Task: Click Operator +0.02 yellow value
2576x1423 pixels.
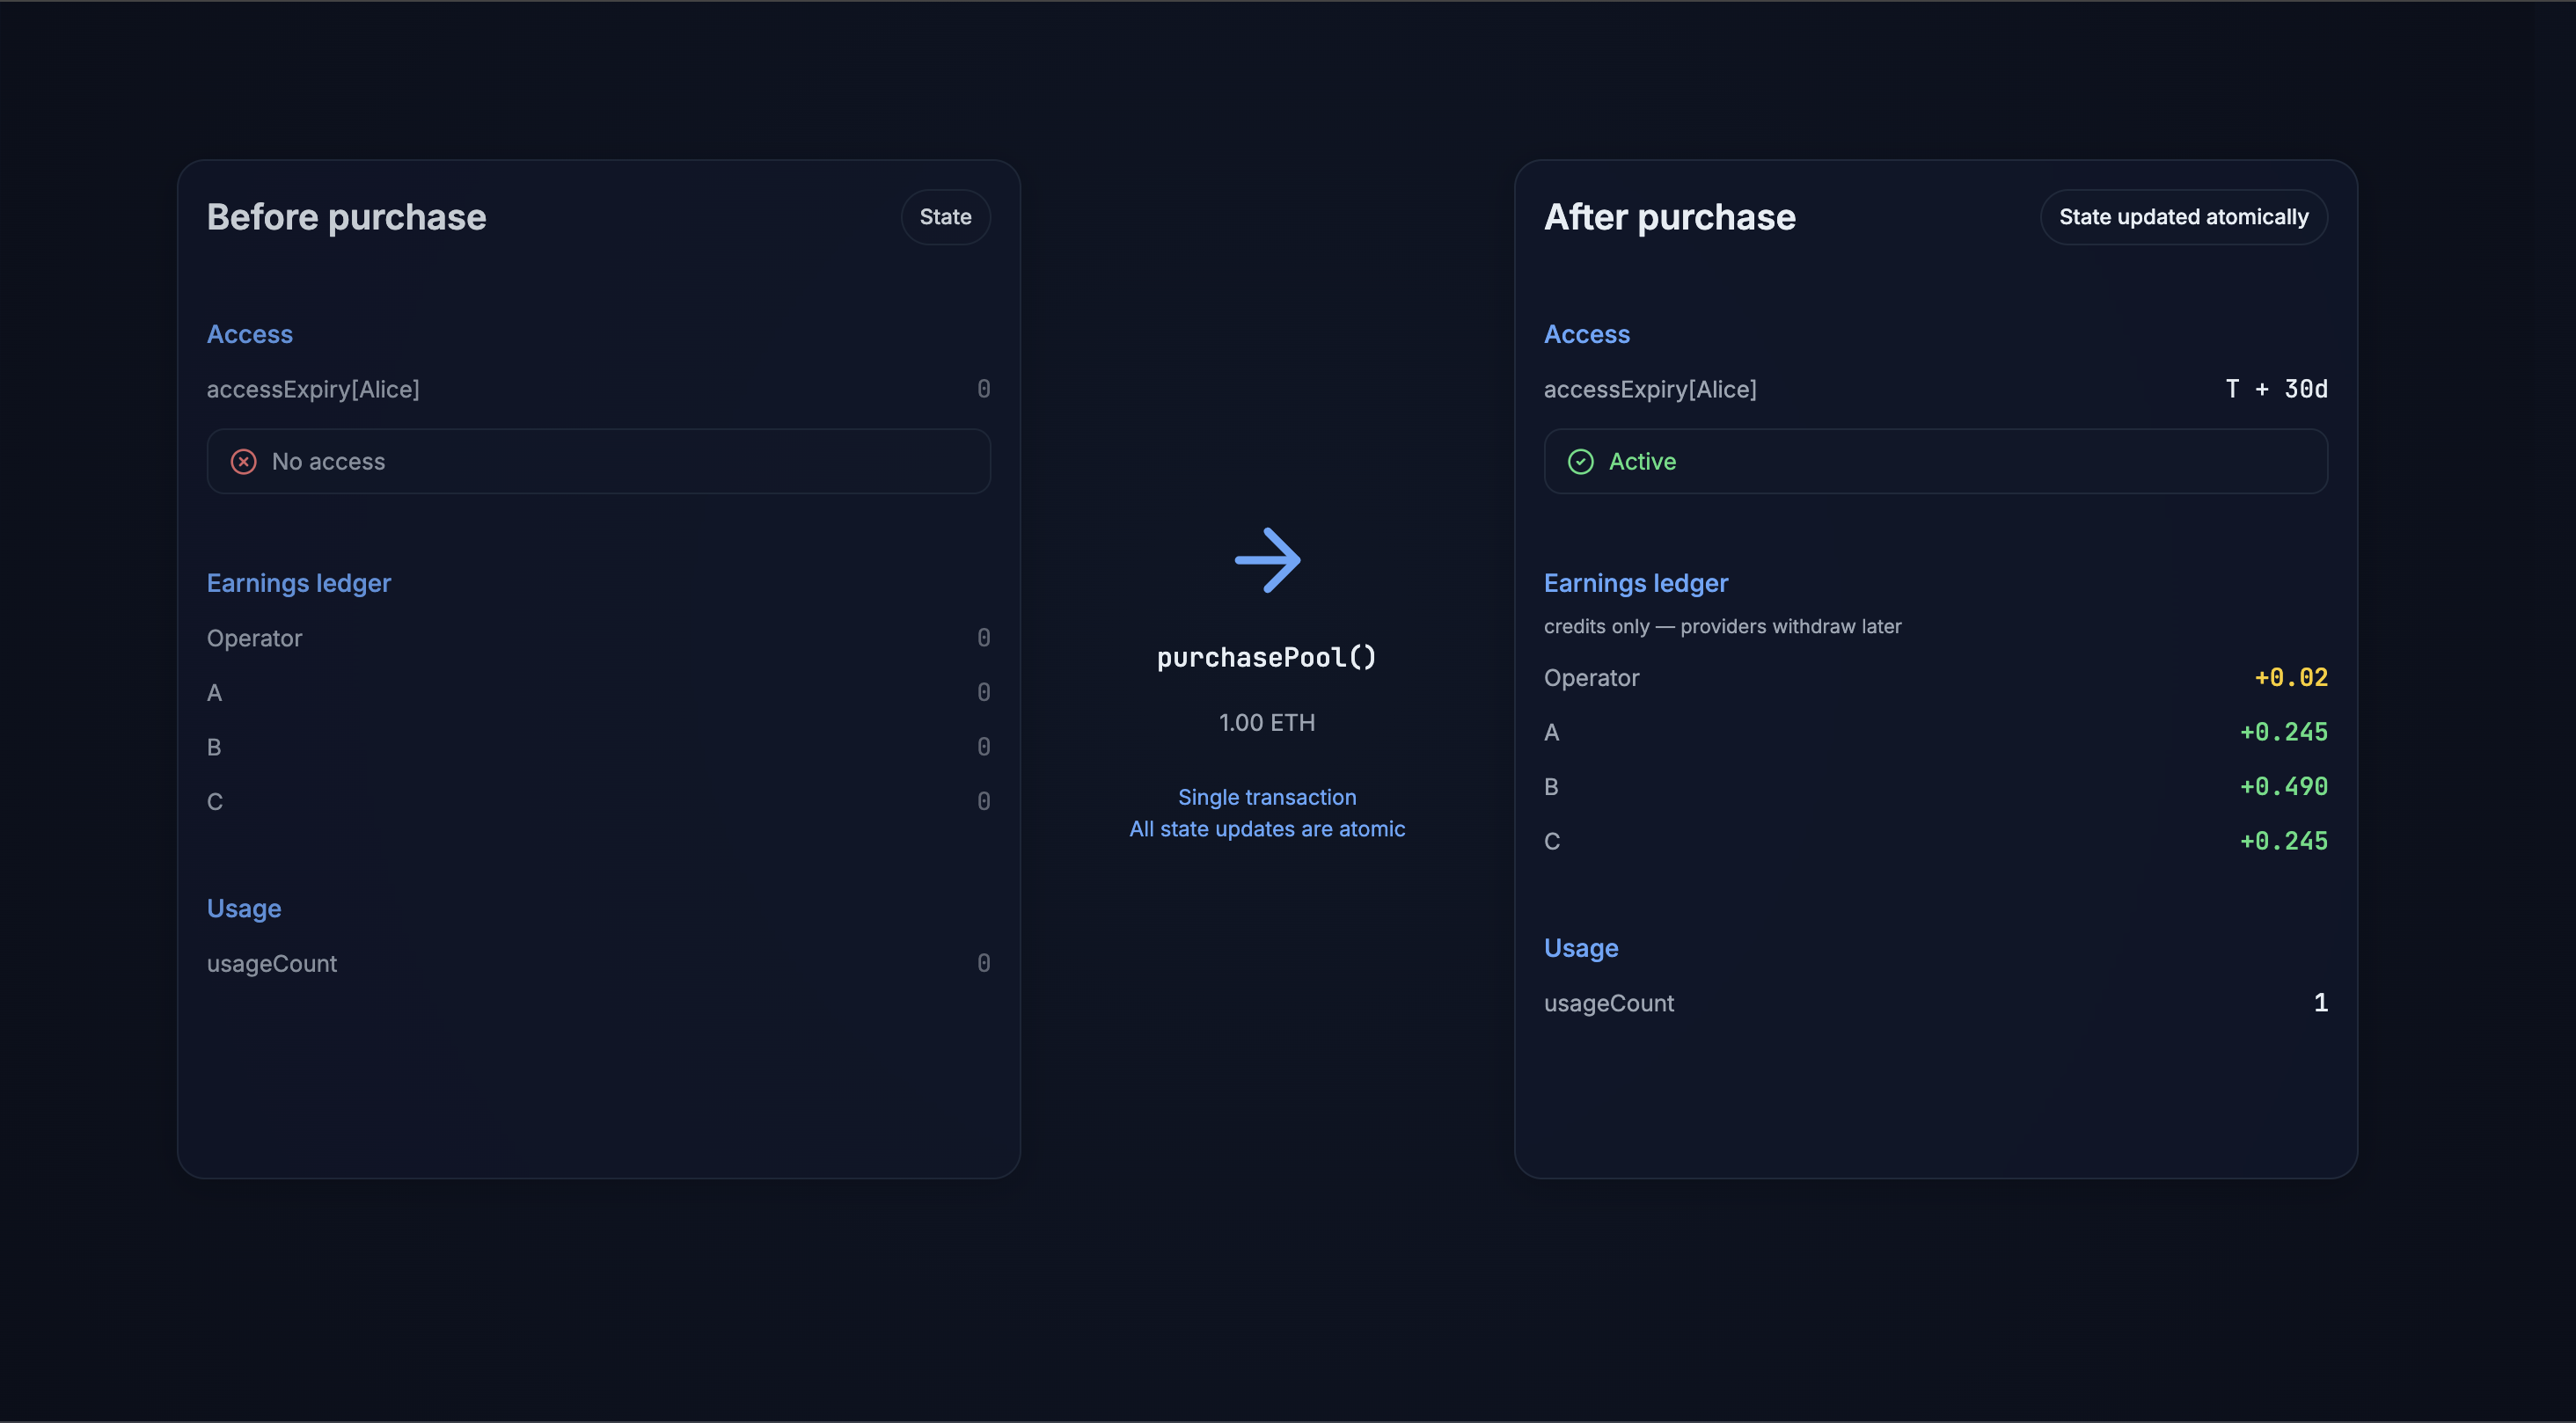Action: (2290, 678)
